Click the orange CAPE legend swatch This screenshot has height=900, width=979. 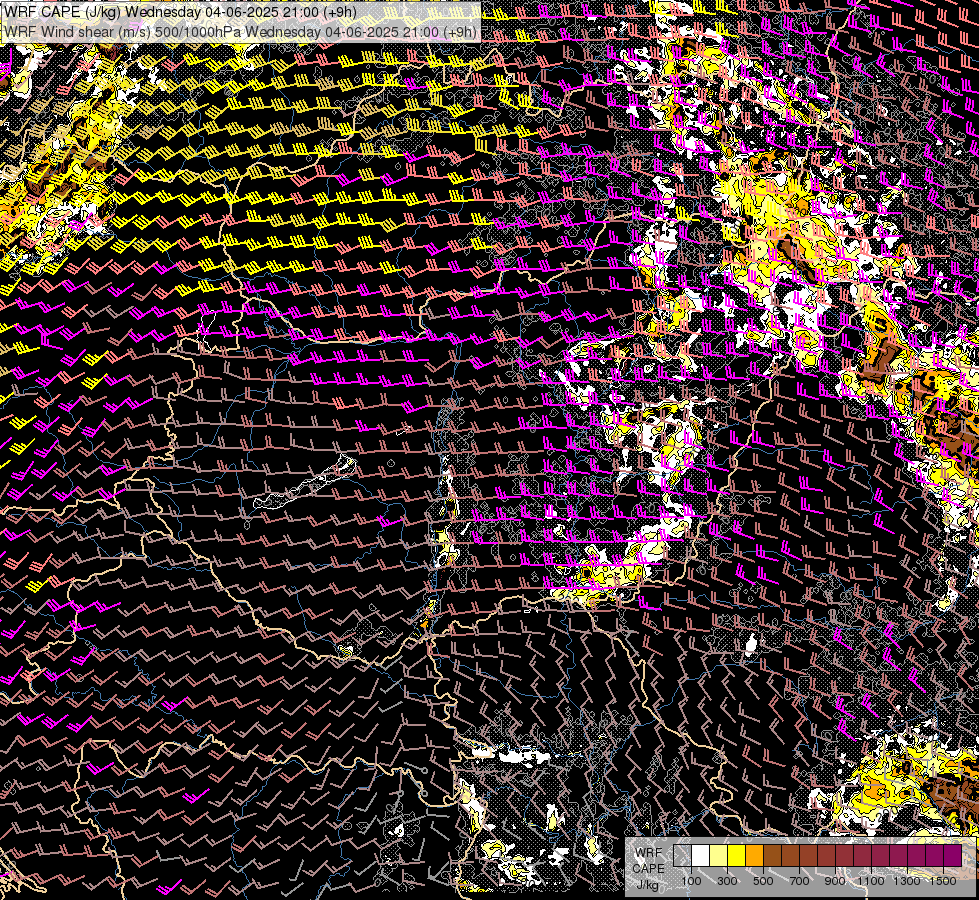click(x=754, y=856)
